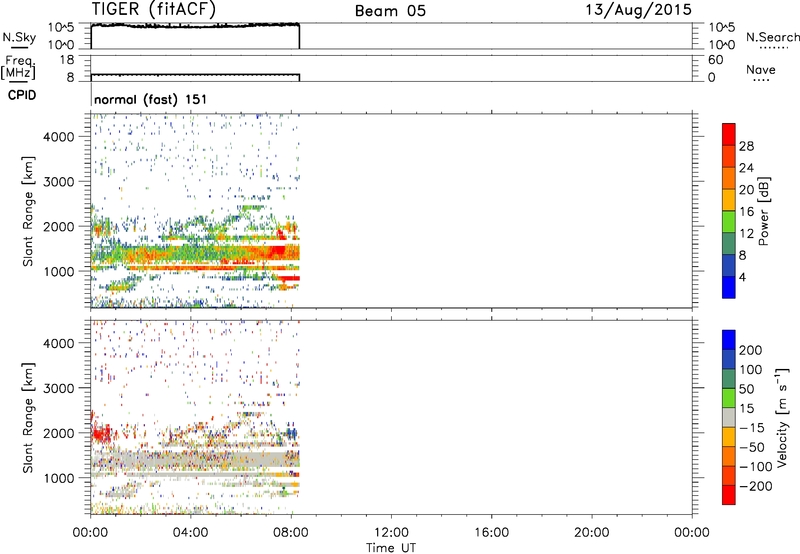The image size is (800, 554).
Task: Click the '16:00' time axis tick label
Action: [x=491, y=533]
